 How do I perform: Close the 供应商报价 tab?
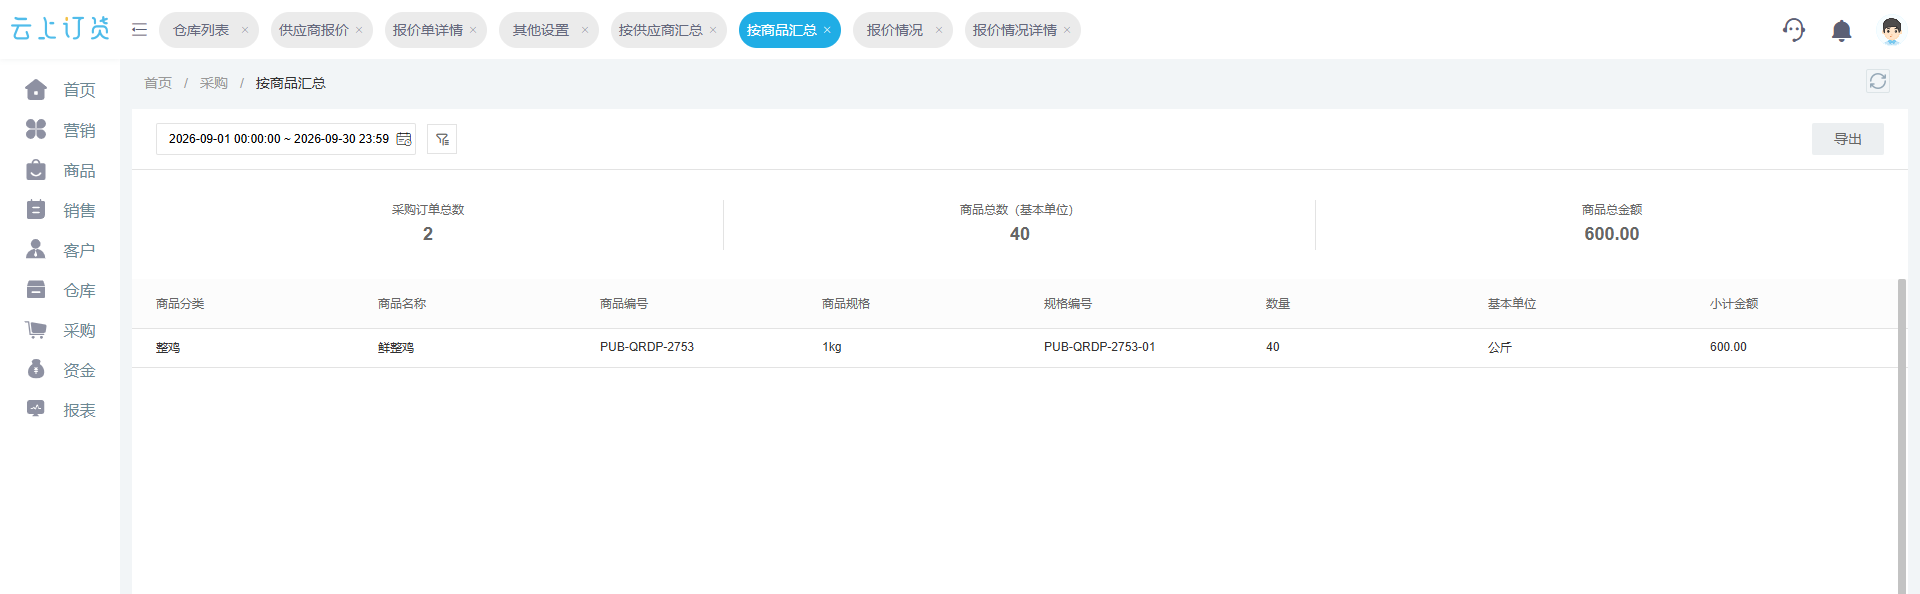click(x=359, y=30)
